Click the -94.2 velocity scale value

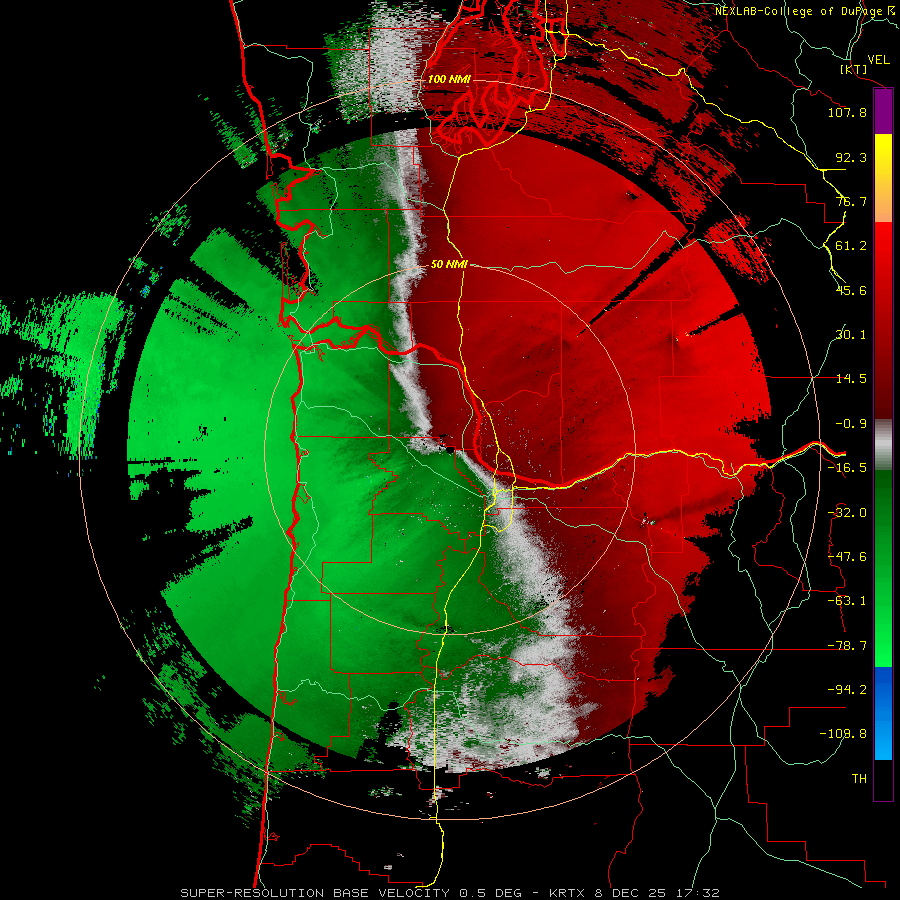coord(847,690)
